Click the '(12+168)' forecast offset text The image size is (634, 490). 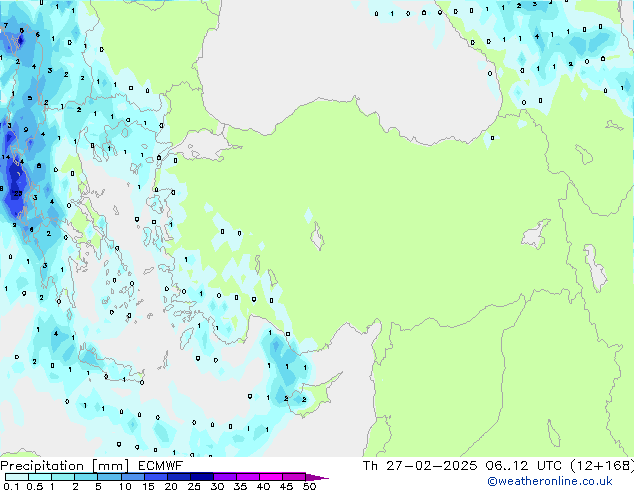[x=602, y=466]
